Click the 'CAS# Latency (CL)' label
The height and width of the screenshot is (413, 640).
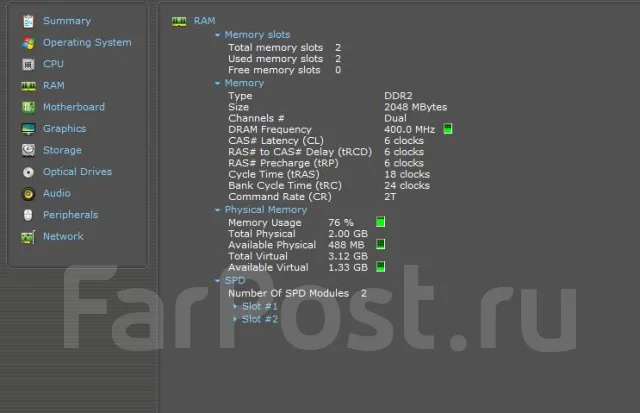276,141
